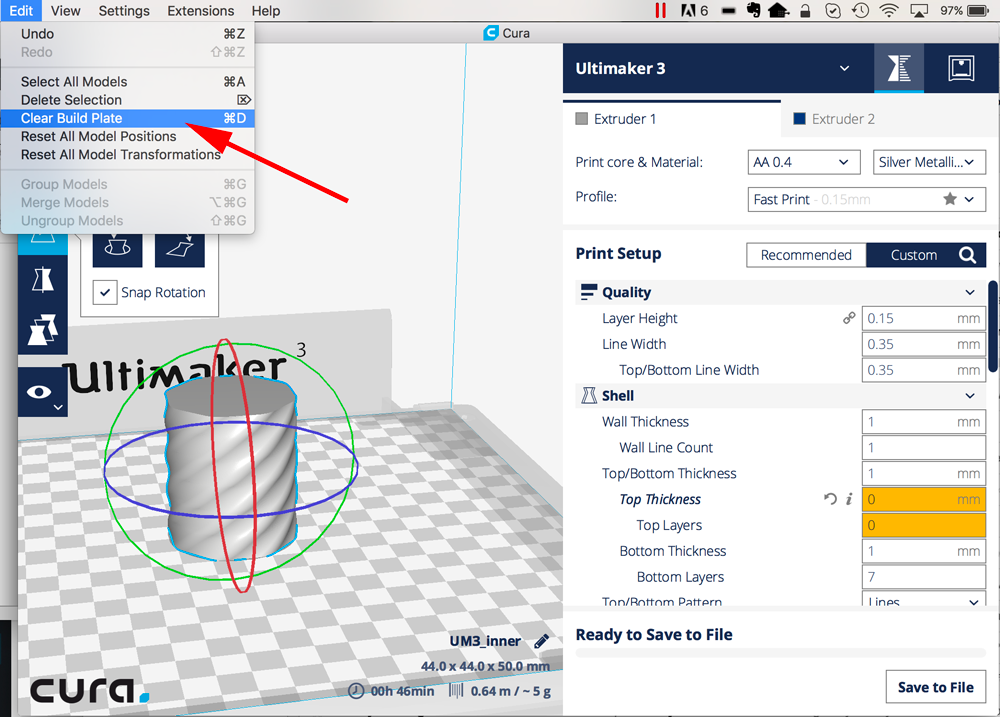1000x717 pixels.
Task: Switch to the Extruder 1 tab
Action: tap(672, 119)
